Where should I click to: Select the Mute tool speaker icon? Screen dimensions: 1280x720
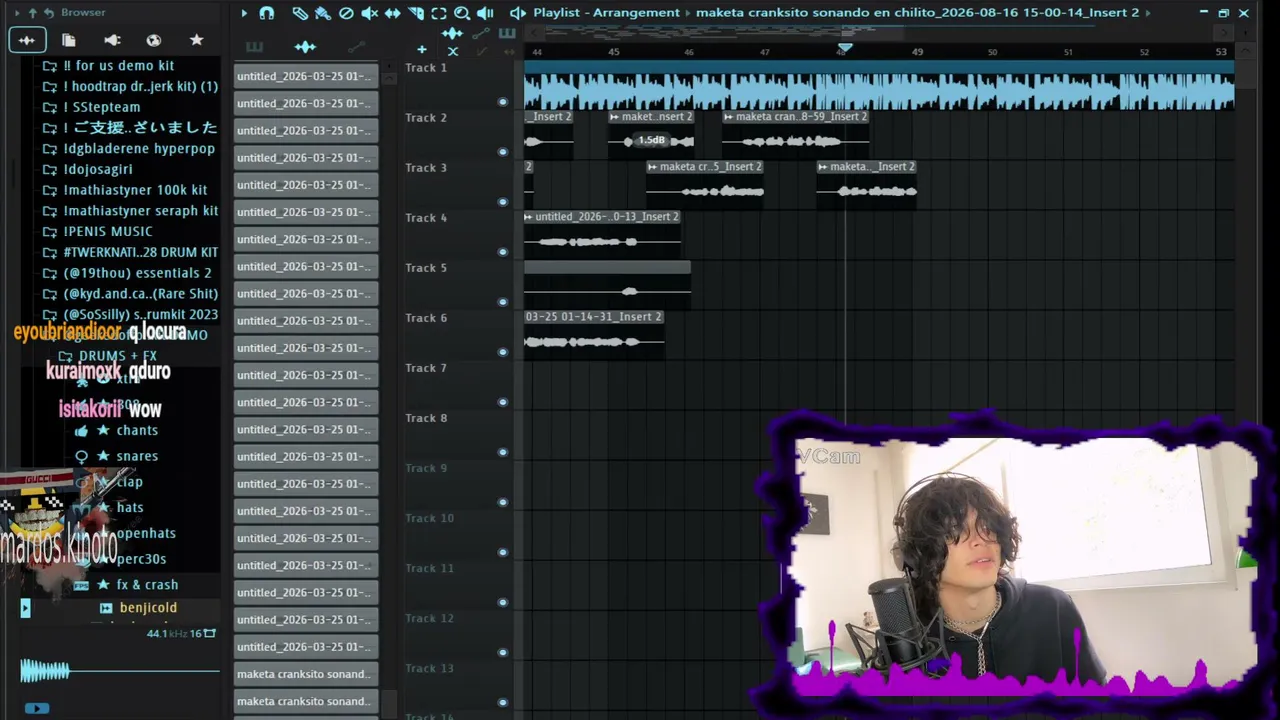point(369,13)
